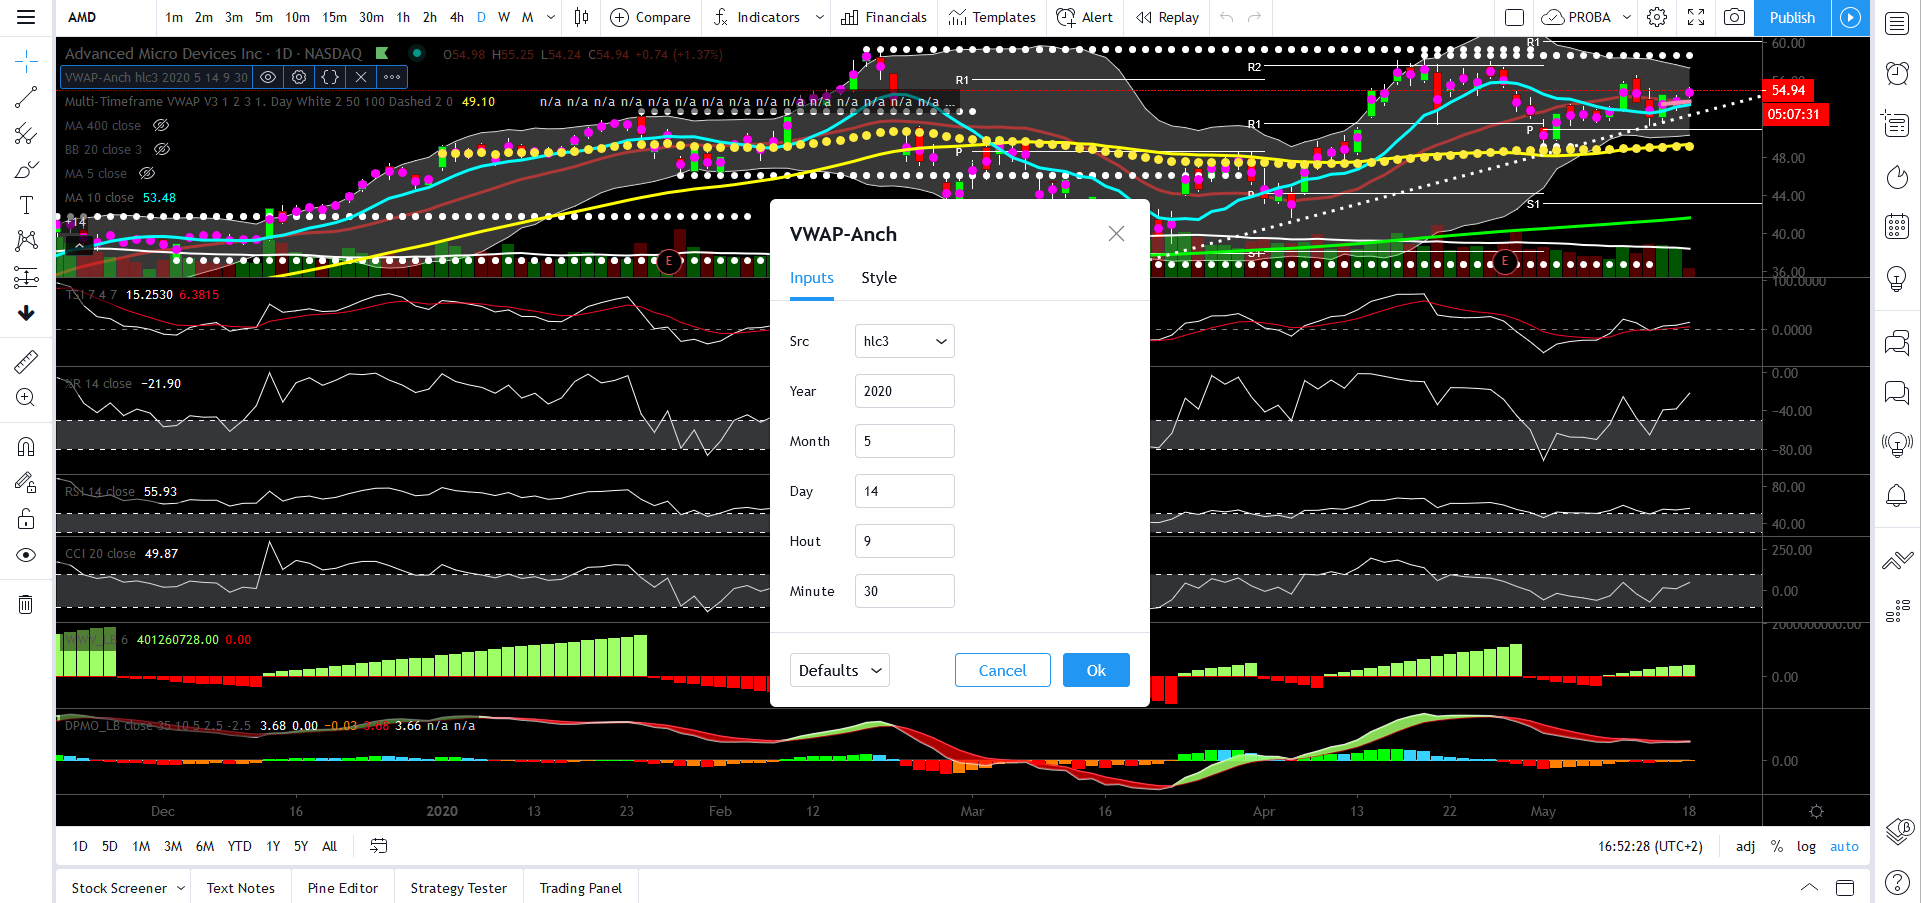The image size is (1921, 903).
Task: Click the trash remove drawings icon
Action: pyautogui.click(x=26, y=604)
